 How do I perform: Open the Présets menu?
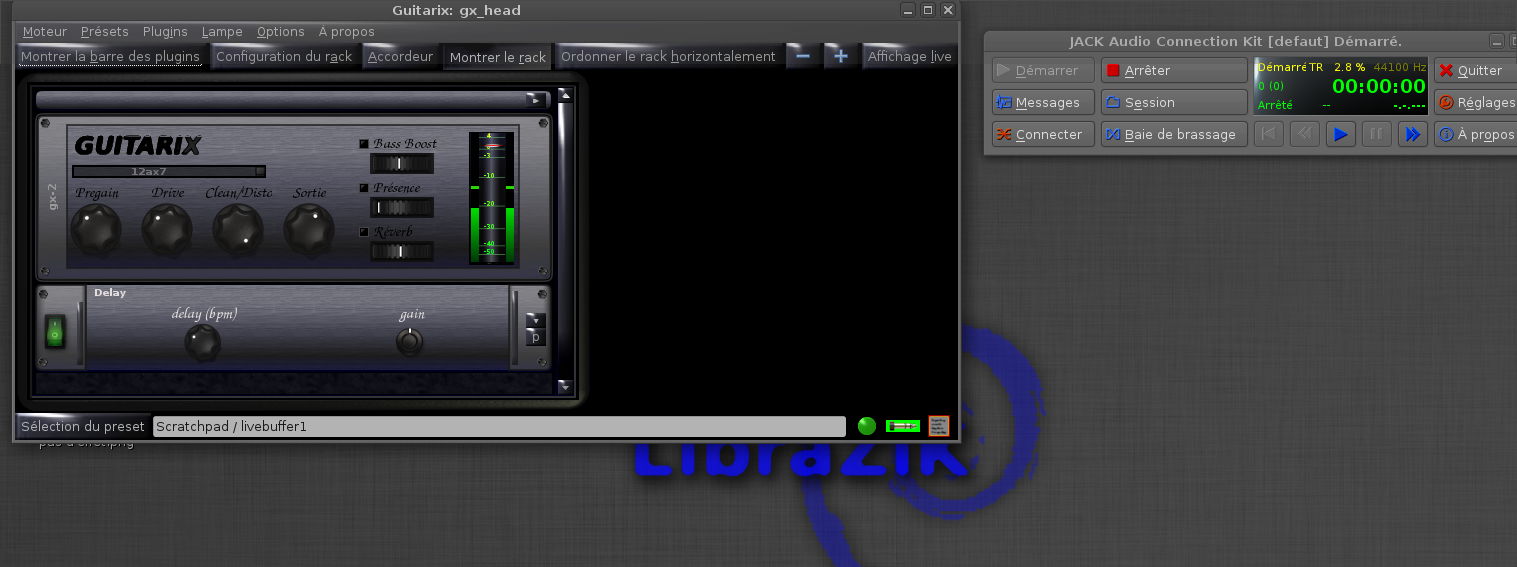click(105, 32)
